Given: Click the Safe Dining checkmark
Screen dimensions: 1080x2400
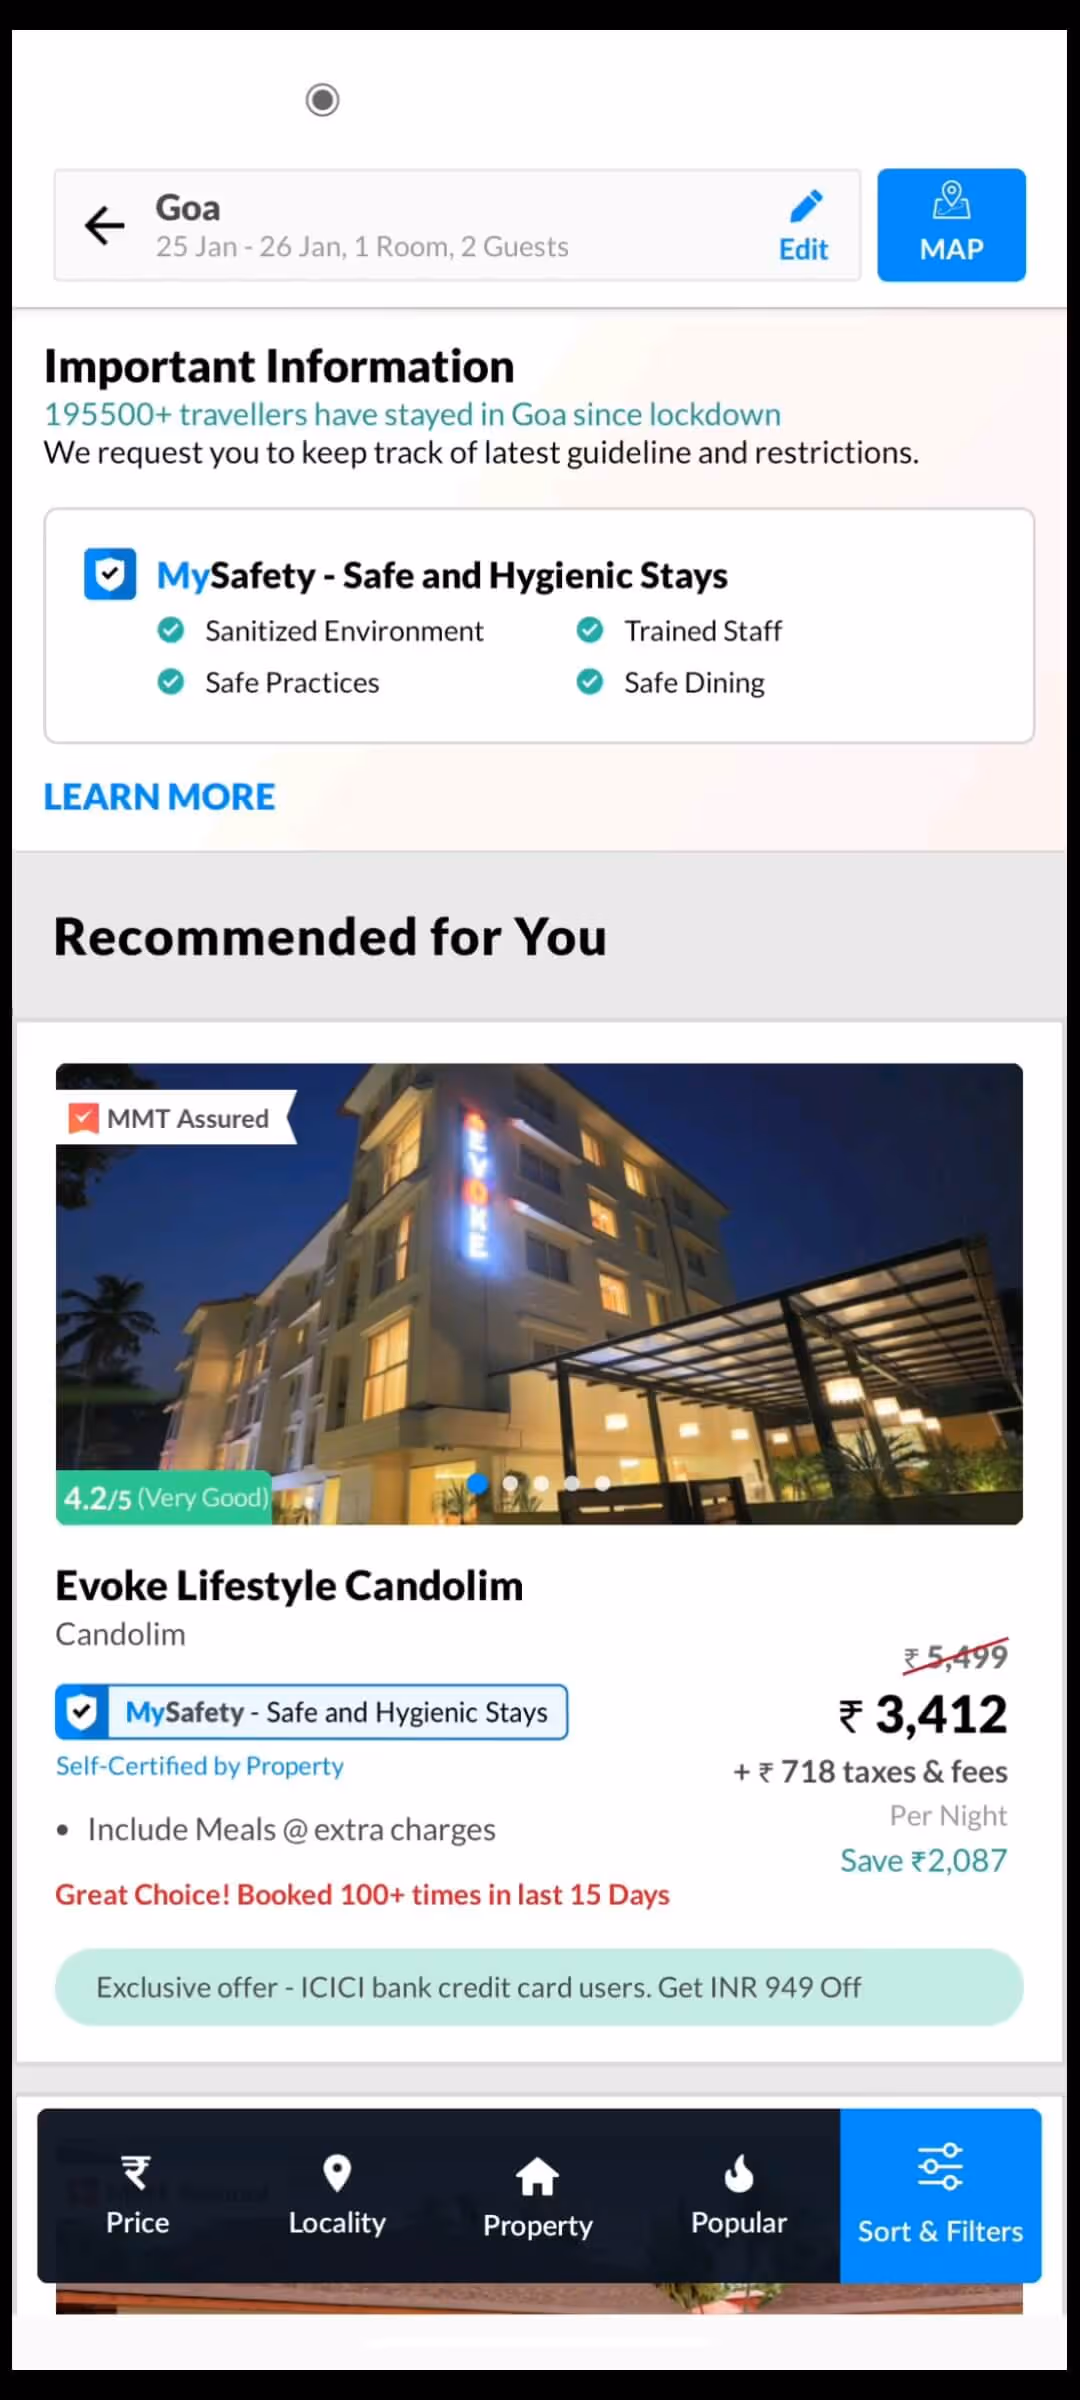Looking at the screenshot, I should pos(590,682).
